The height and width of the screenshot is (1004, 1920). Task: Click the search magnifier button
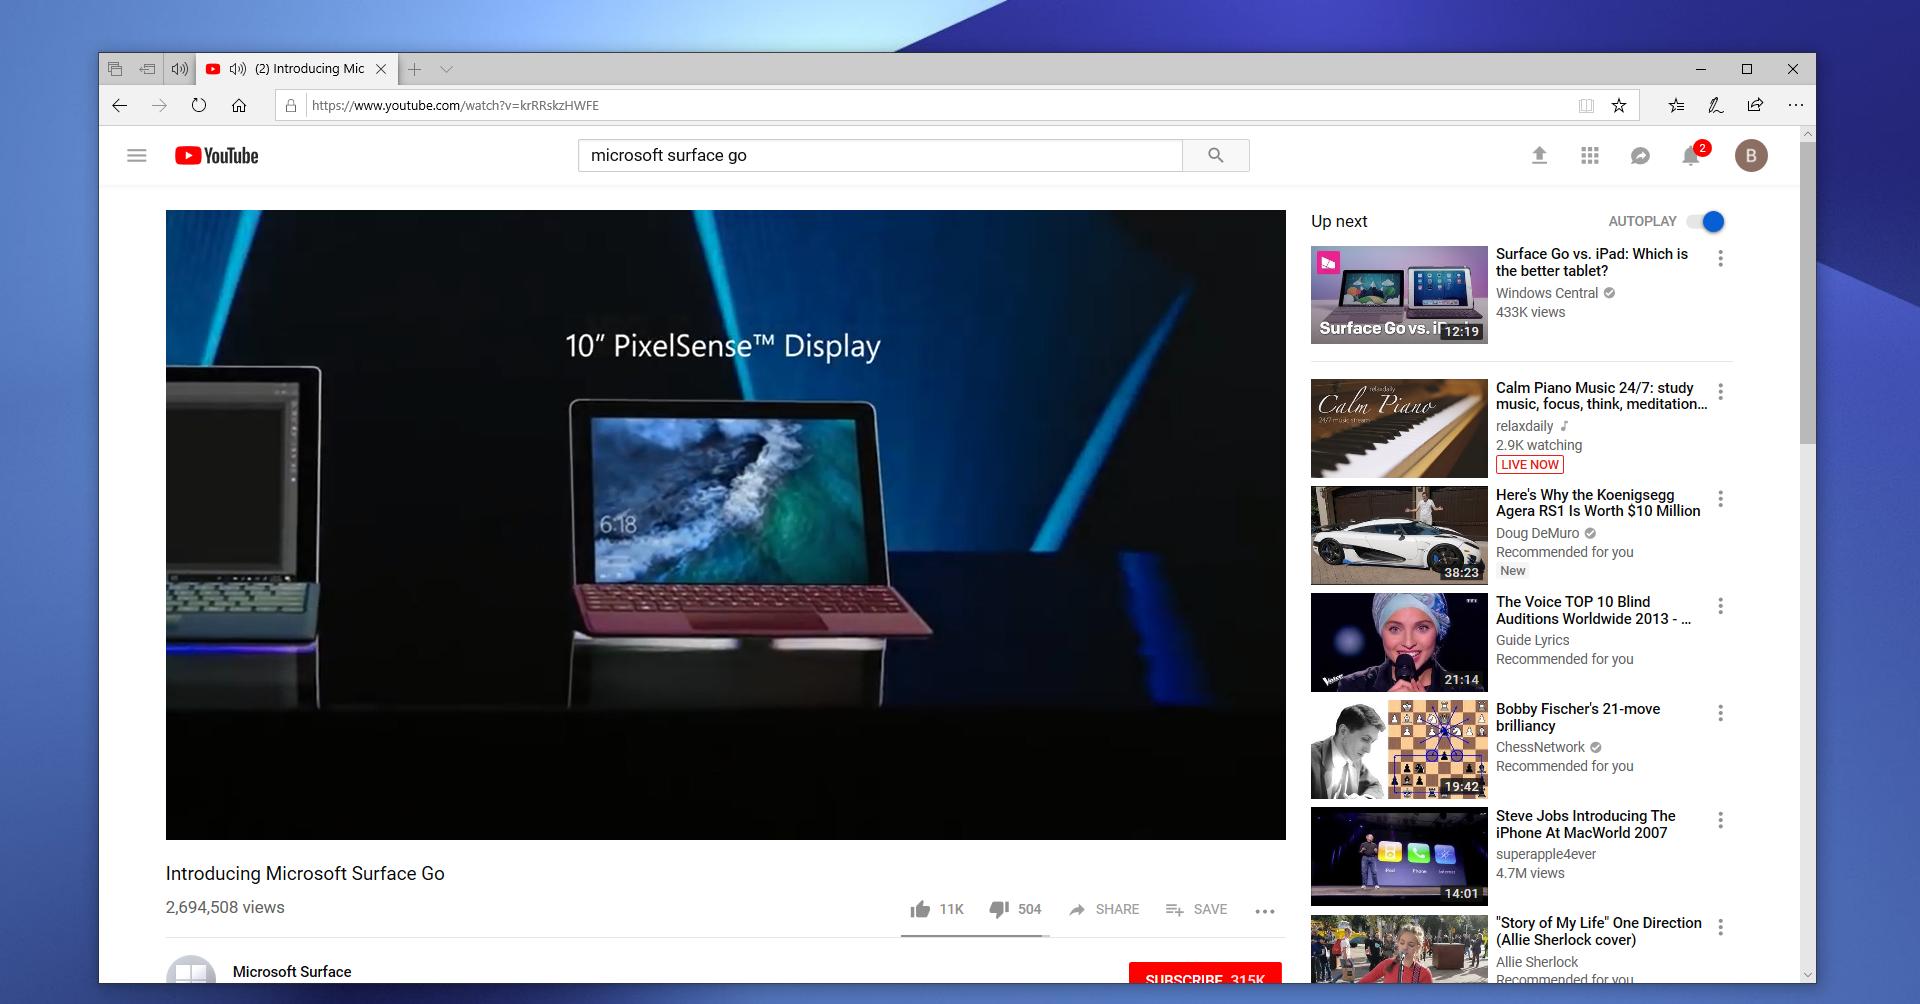(1216, 155)
